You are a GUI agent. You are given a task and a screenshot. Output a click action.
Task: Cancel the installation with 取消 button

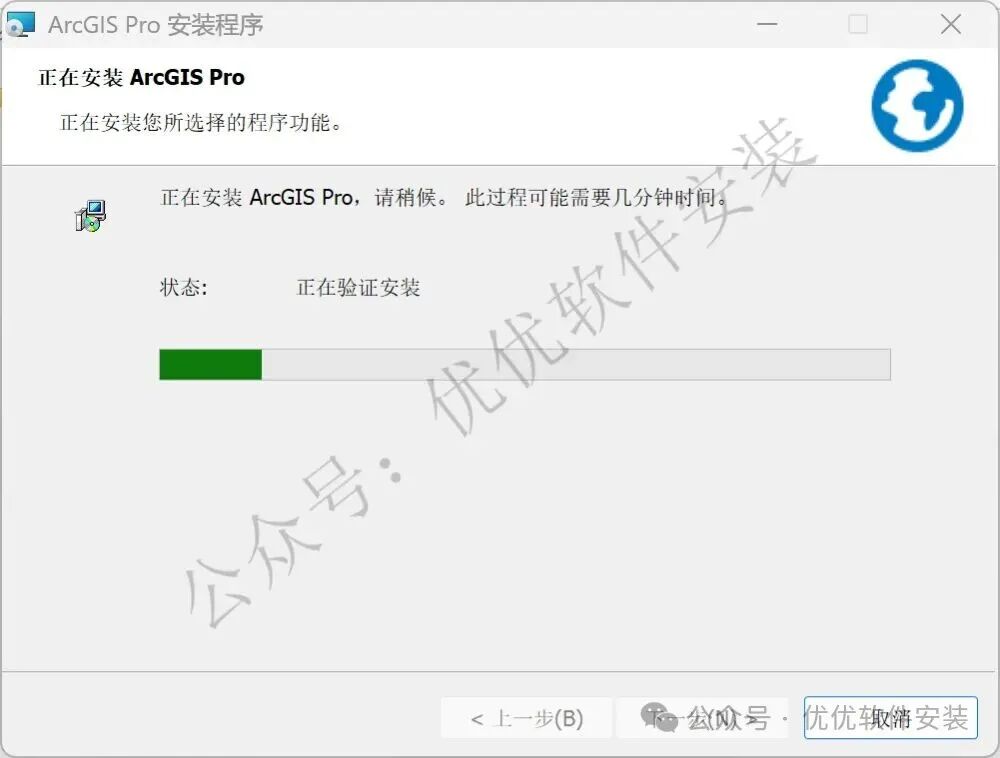coord(890,718)
